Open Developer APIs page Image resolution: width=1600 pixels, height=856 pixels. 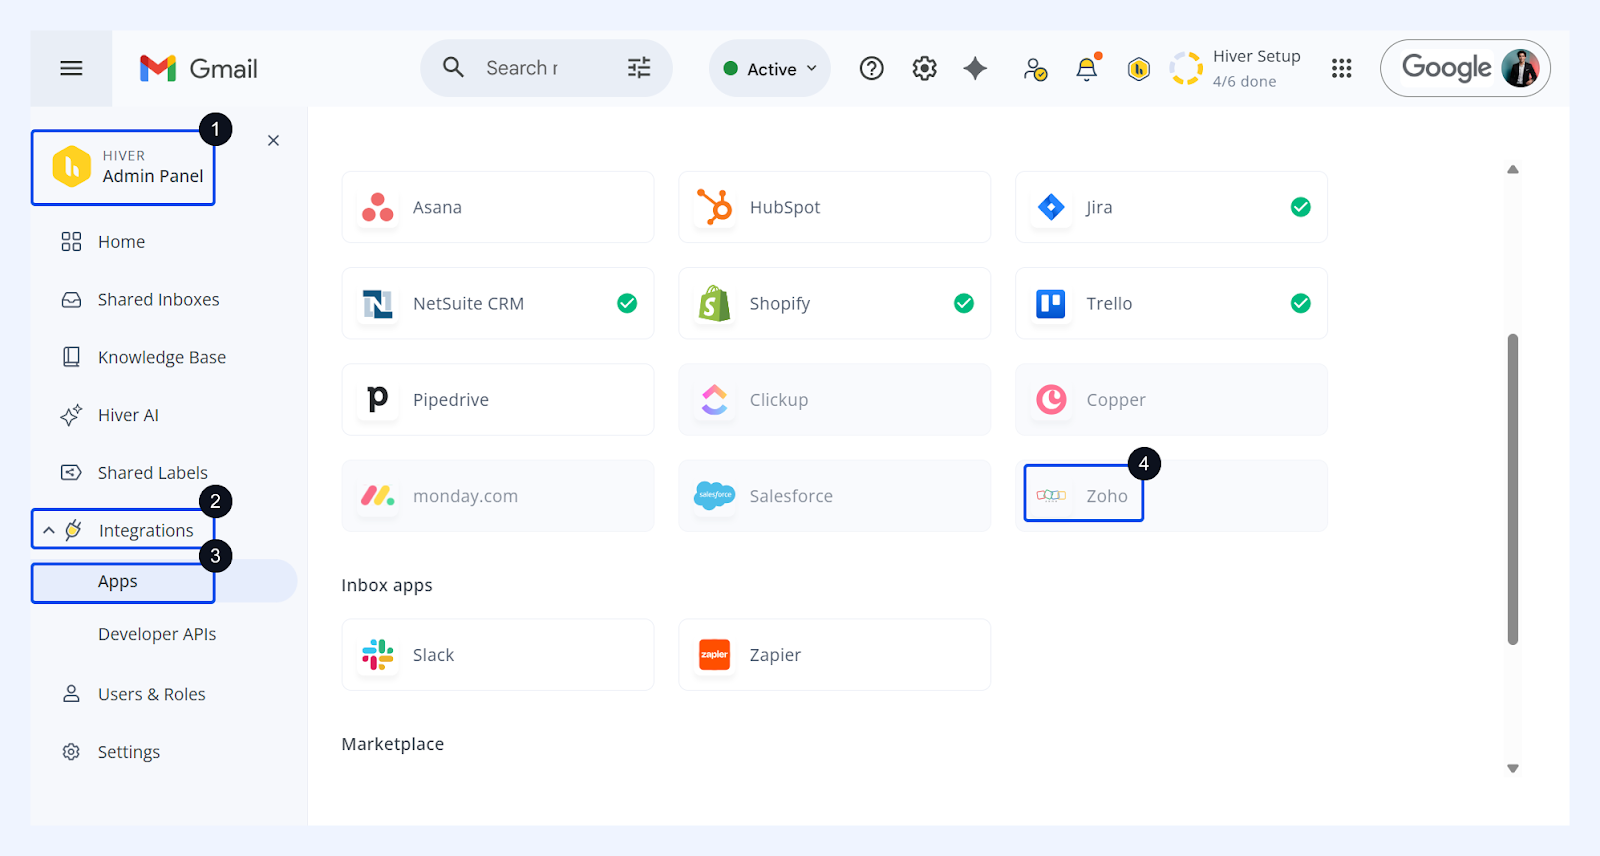(157, 634)
